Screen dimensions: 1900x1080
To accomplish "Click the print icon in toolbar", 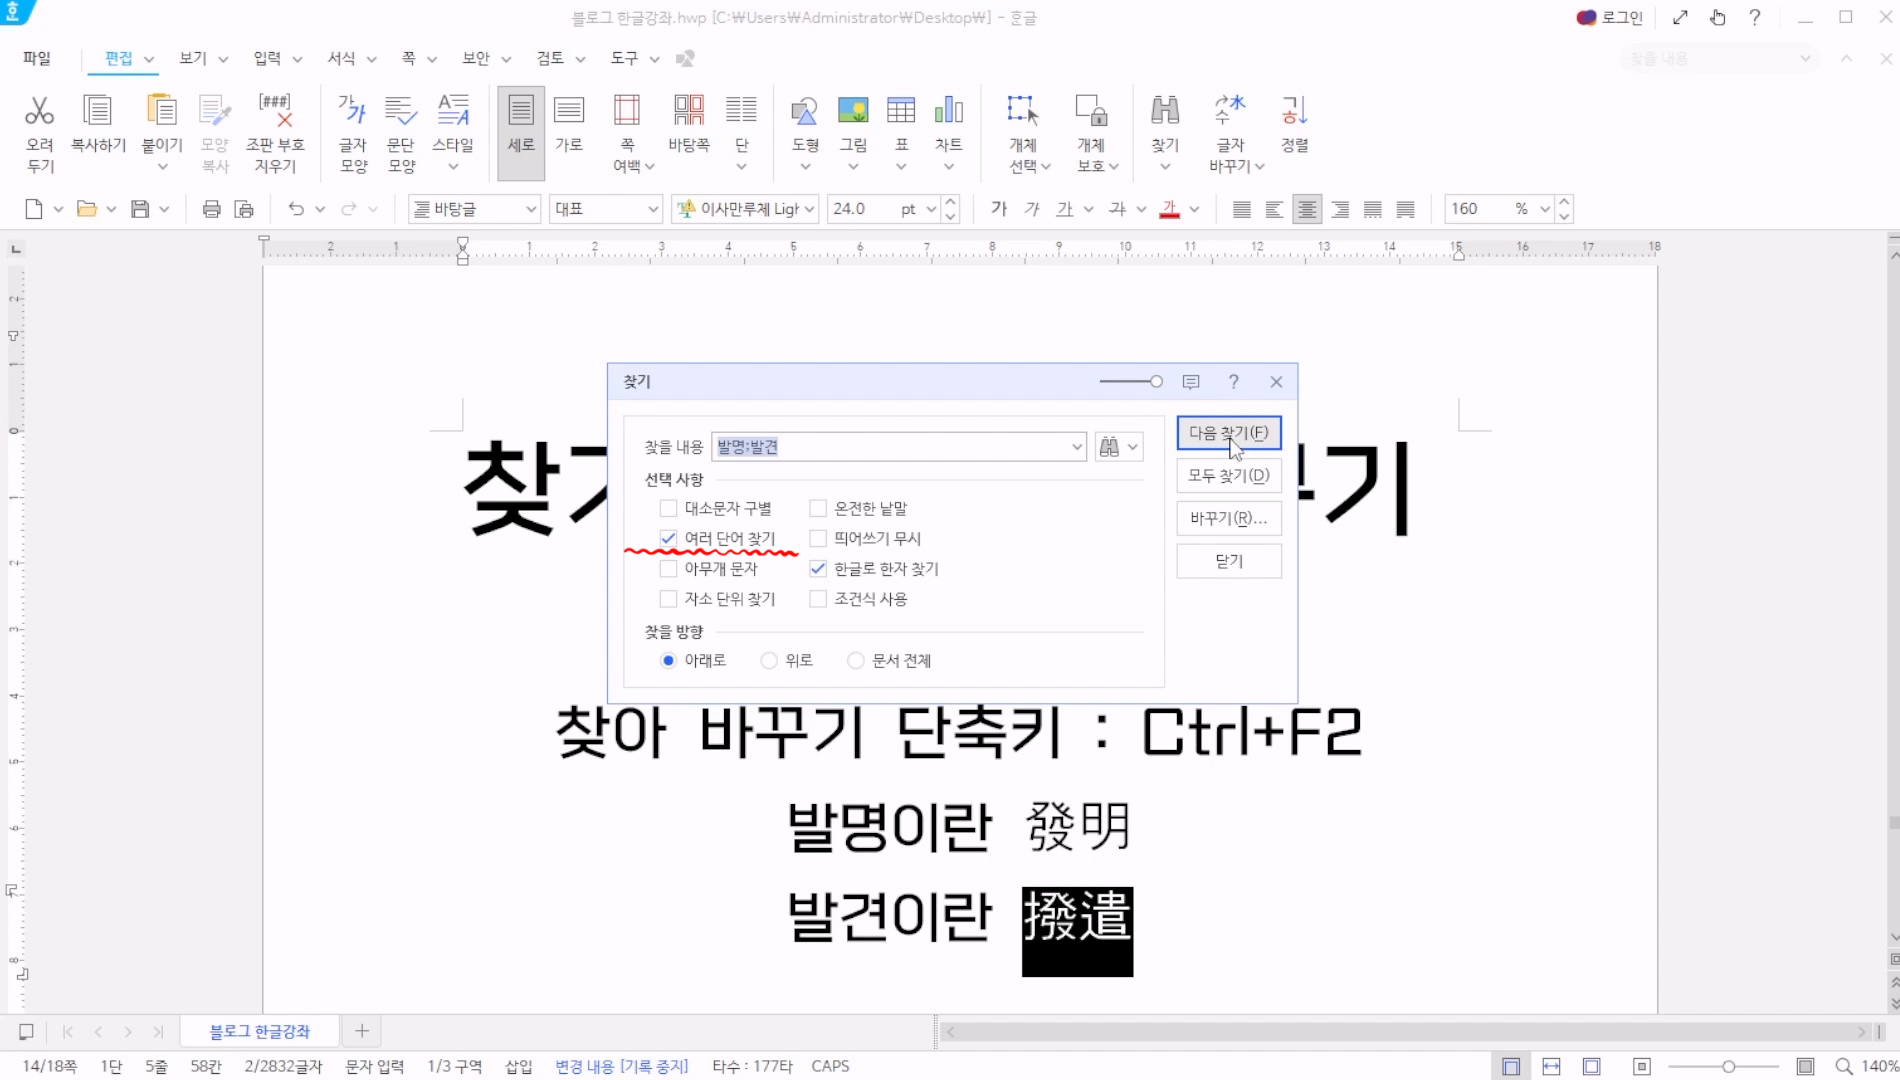I will (211, 209).
